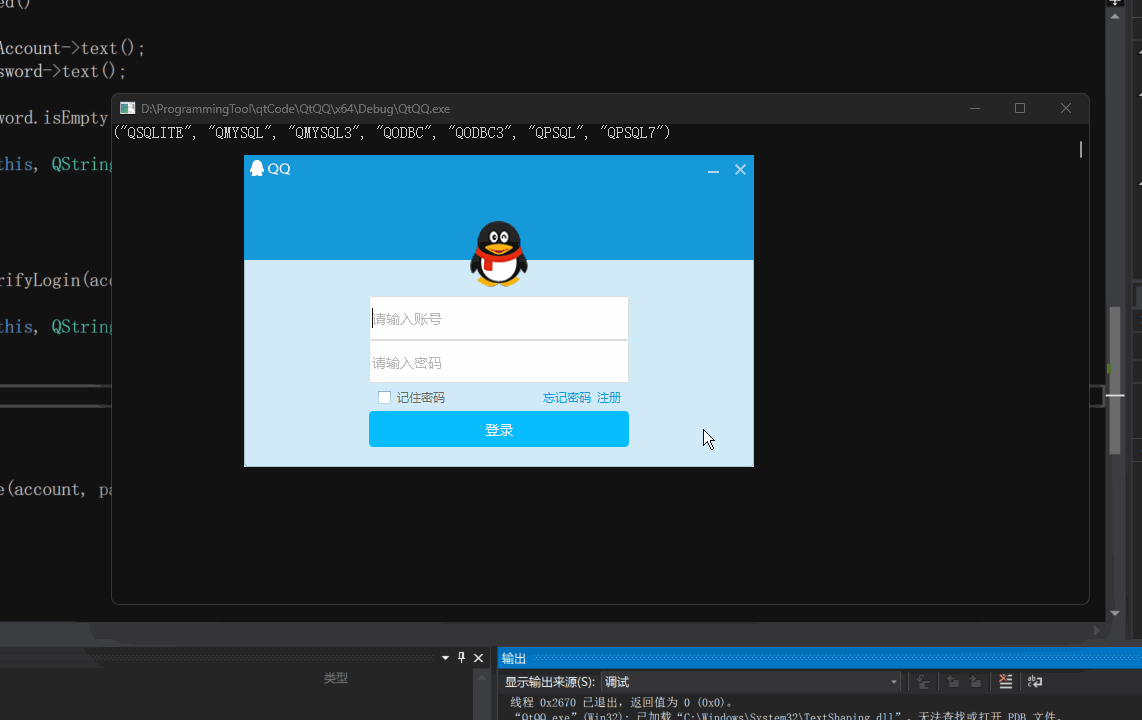
Task: Maximize the QtQQ.exe console window
Action: (1020, 108)
